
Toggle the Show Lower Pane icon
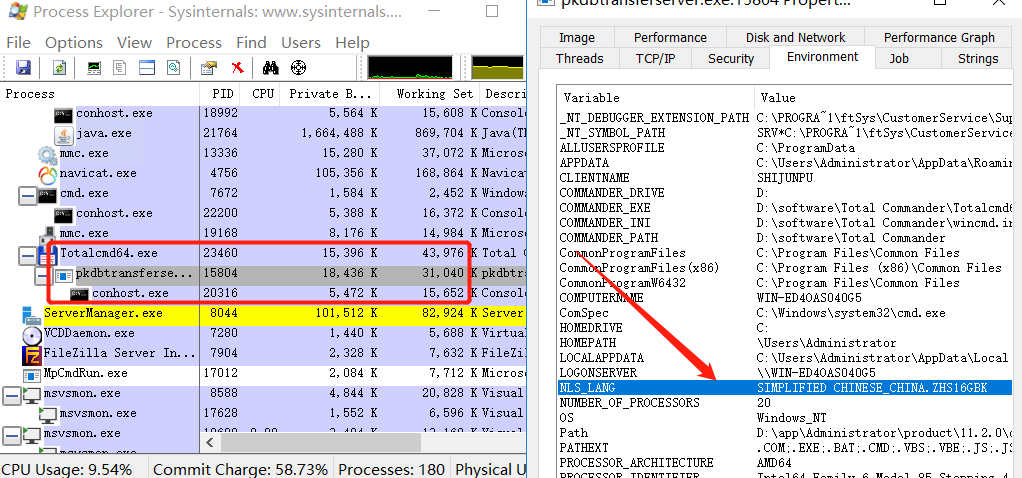(x=147, y=68)
